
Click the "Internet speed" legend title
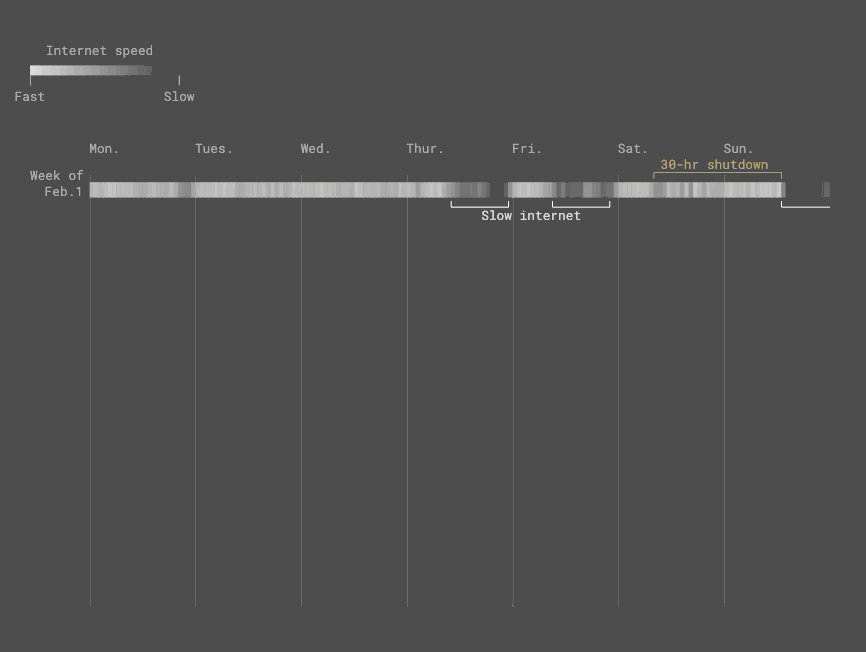click(99, 51)
